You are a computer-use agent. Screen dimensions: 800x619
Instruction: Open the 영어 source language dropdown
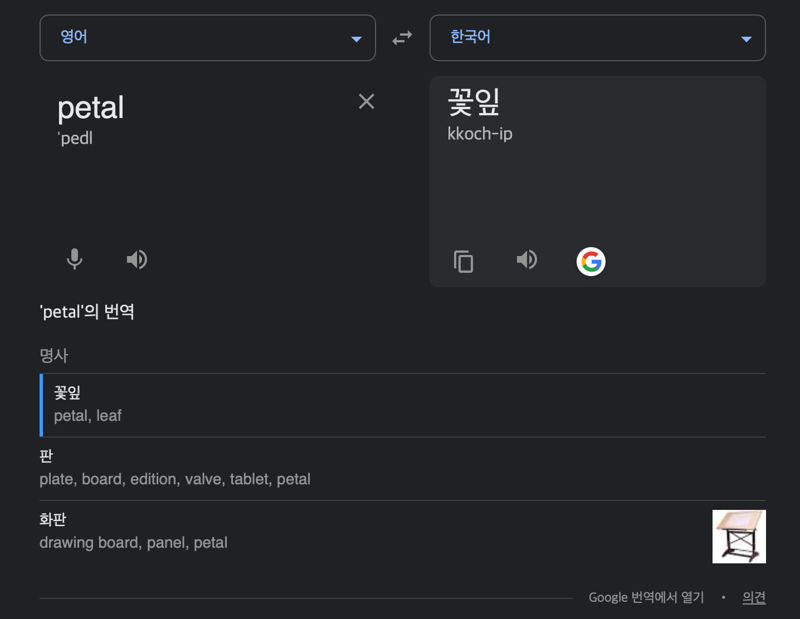[208, 38]
